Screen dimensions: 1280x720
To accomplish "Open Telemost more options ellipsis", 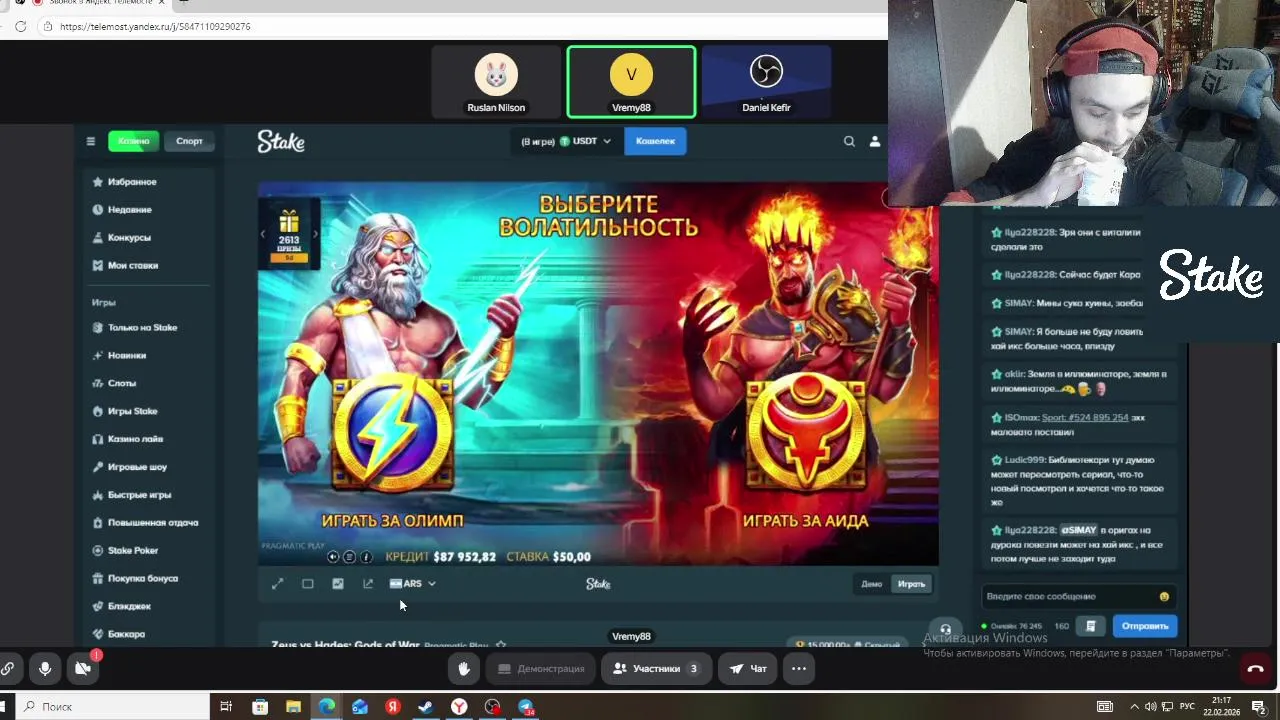I will coord(799,668).
